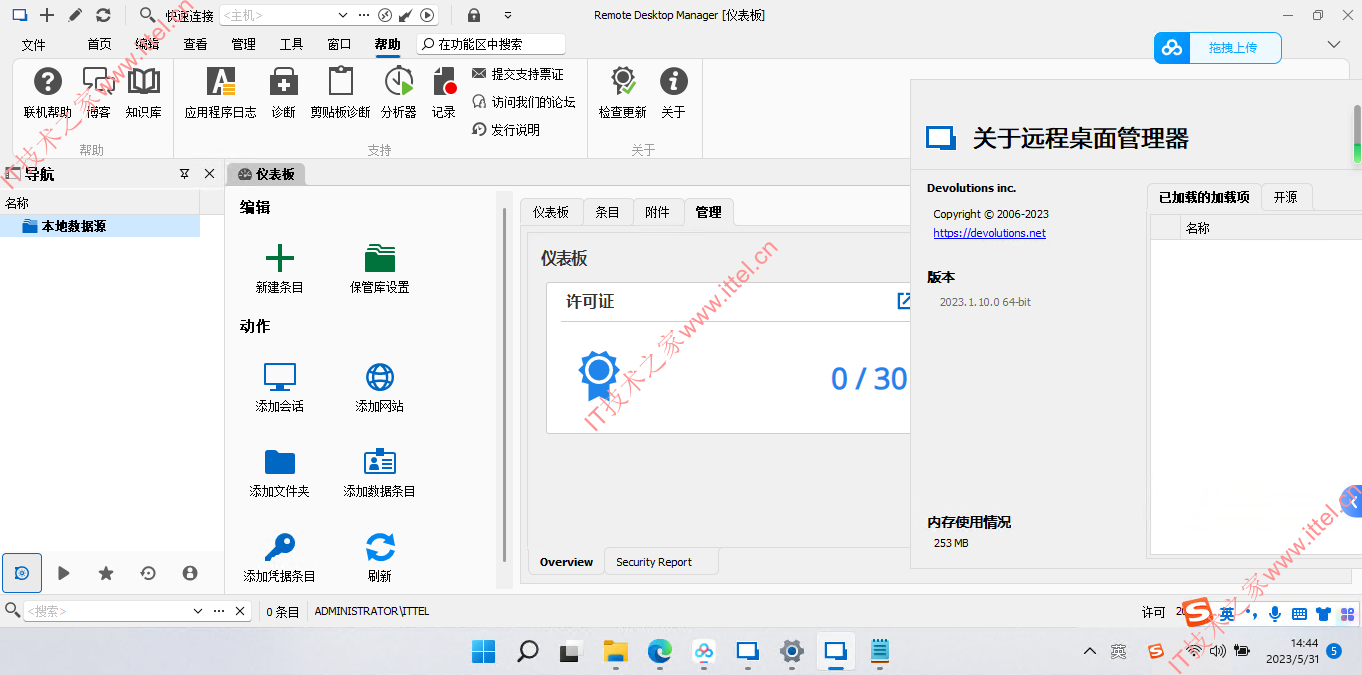Viewport: 1362px width, 675px height.
Task: Click the About panel vertical scrollbar
Action: pos(1357,135)
